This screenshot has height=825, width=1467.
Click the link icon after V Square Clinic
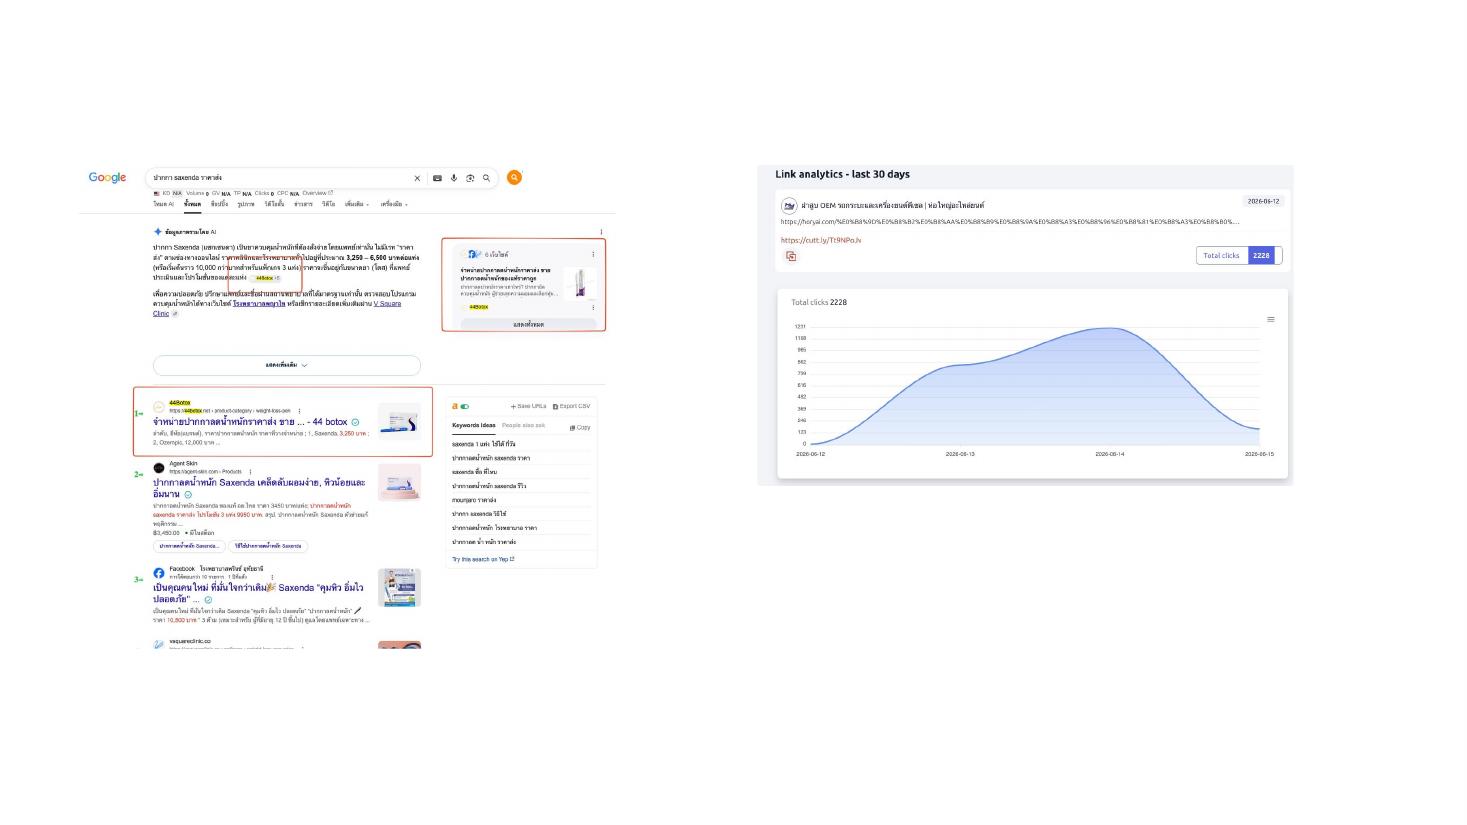click(x=175, y=313)
